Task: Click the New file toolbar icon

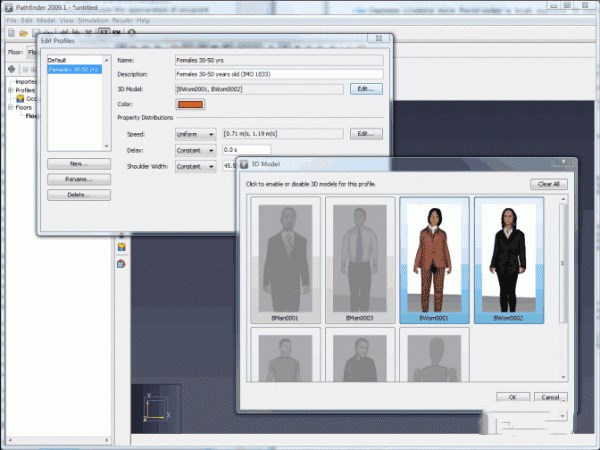Action: [x=9, y=33]
